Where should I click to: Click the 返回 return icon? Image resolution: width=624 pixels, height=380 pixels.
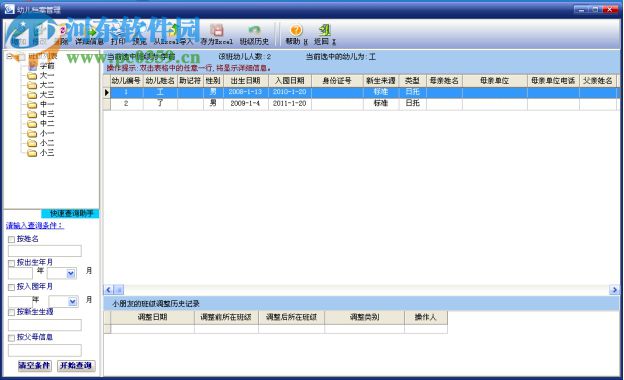pyautogui.click(x=325, y=34)
